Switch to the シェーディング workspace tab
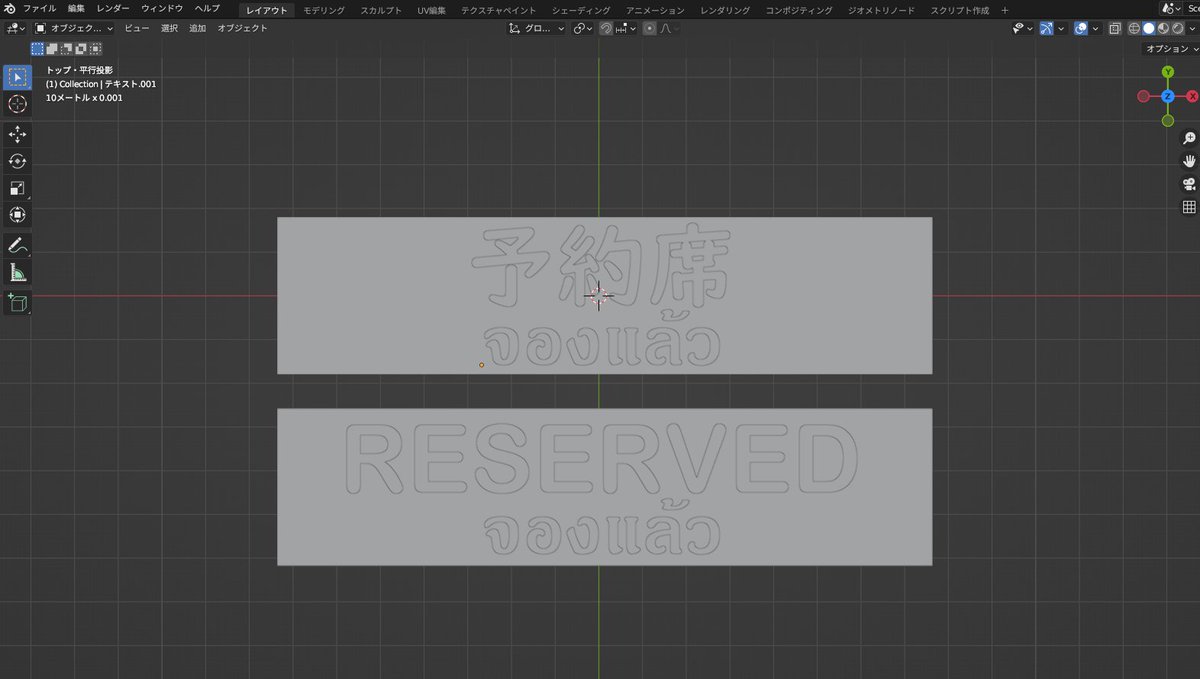This screenshot has height=679, width=1200. (x=581, y=9)
